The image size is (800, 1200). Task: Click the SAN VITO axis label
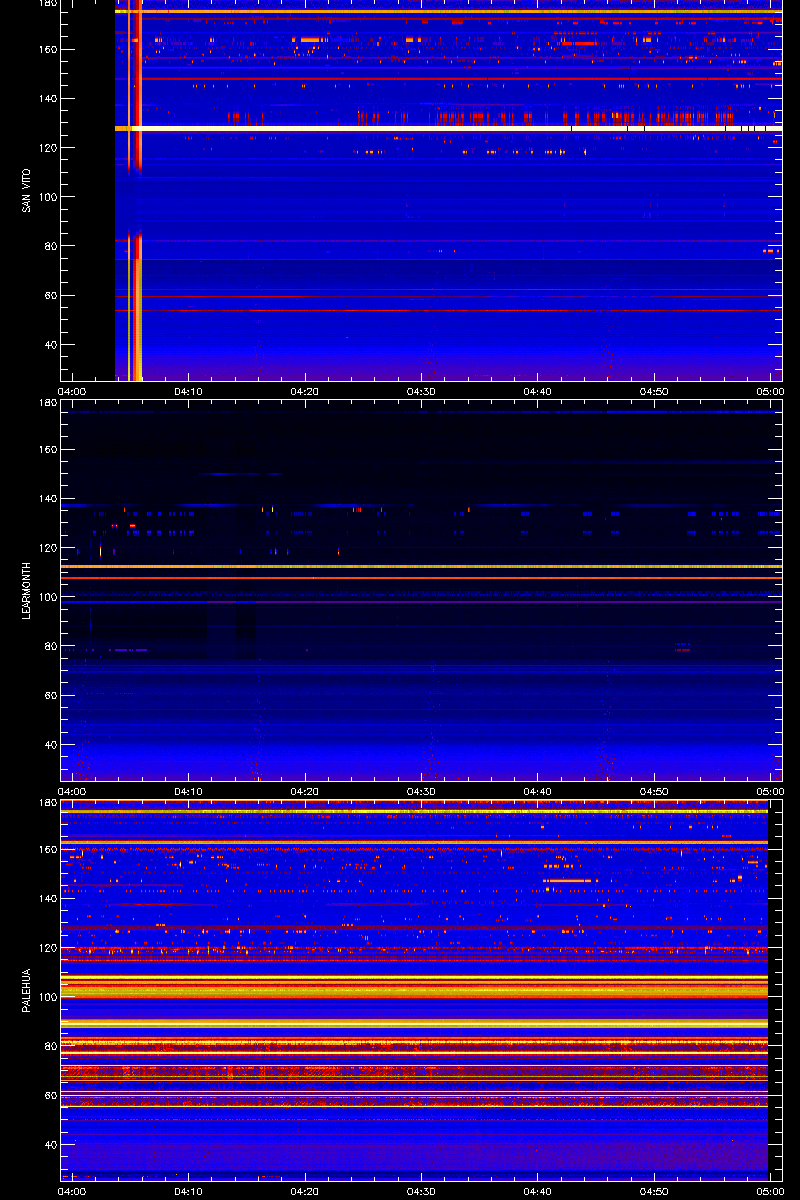(x=27, y=191)
